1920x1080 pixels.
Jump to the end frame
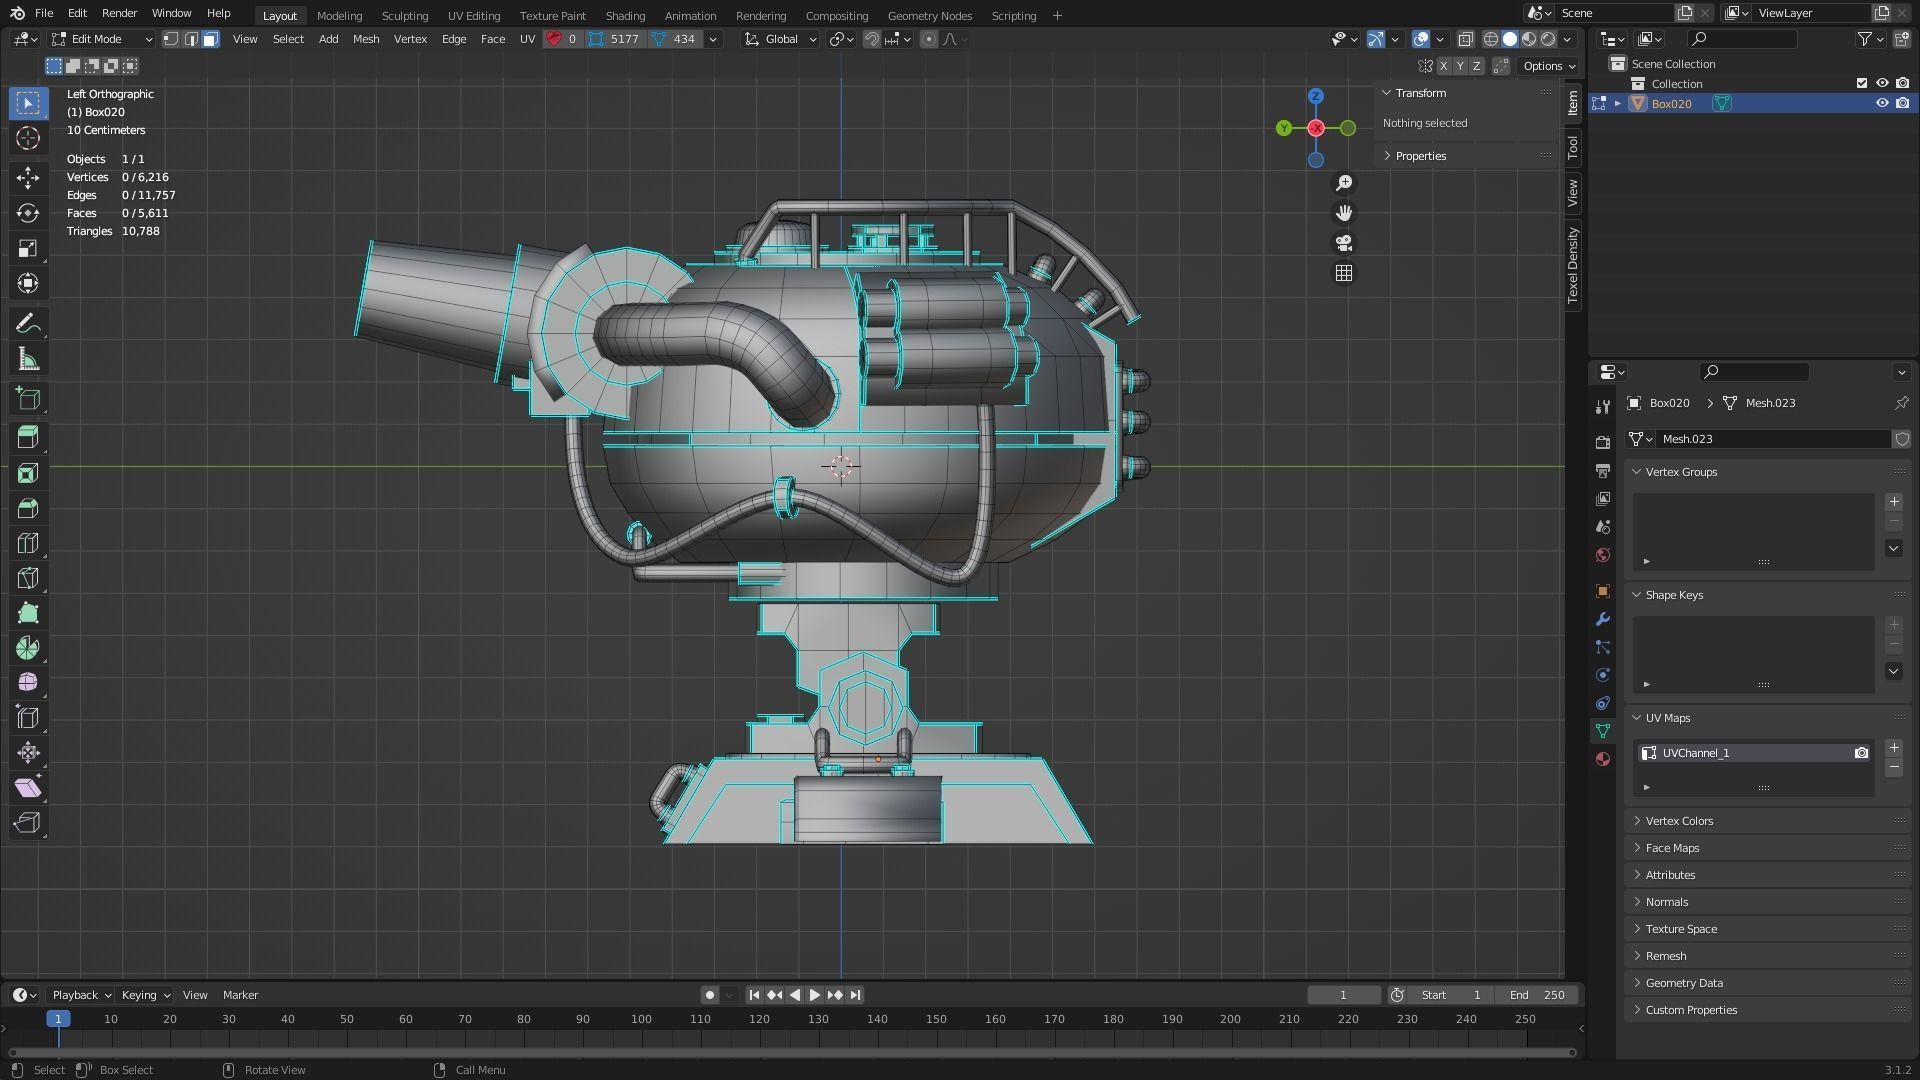[856, 995]
